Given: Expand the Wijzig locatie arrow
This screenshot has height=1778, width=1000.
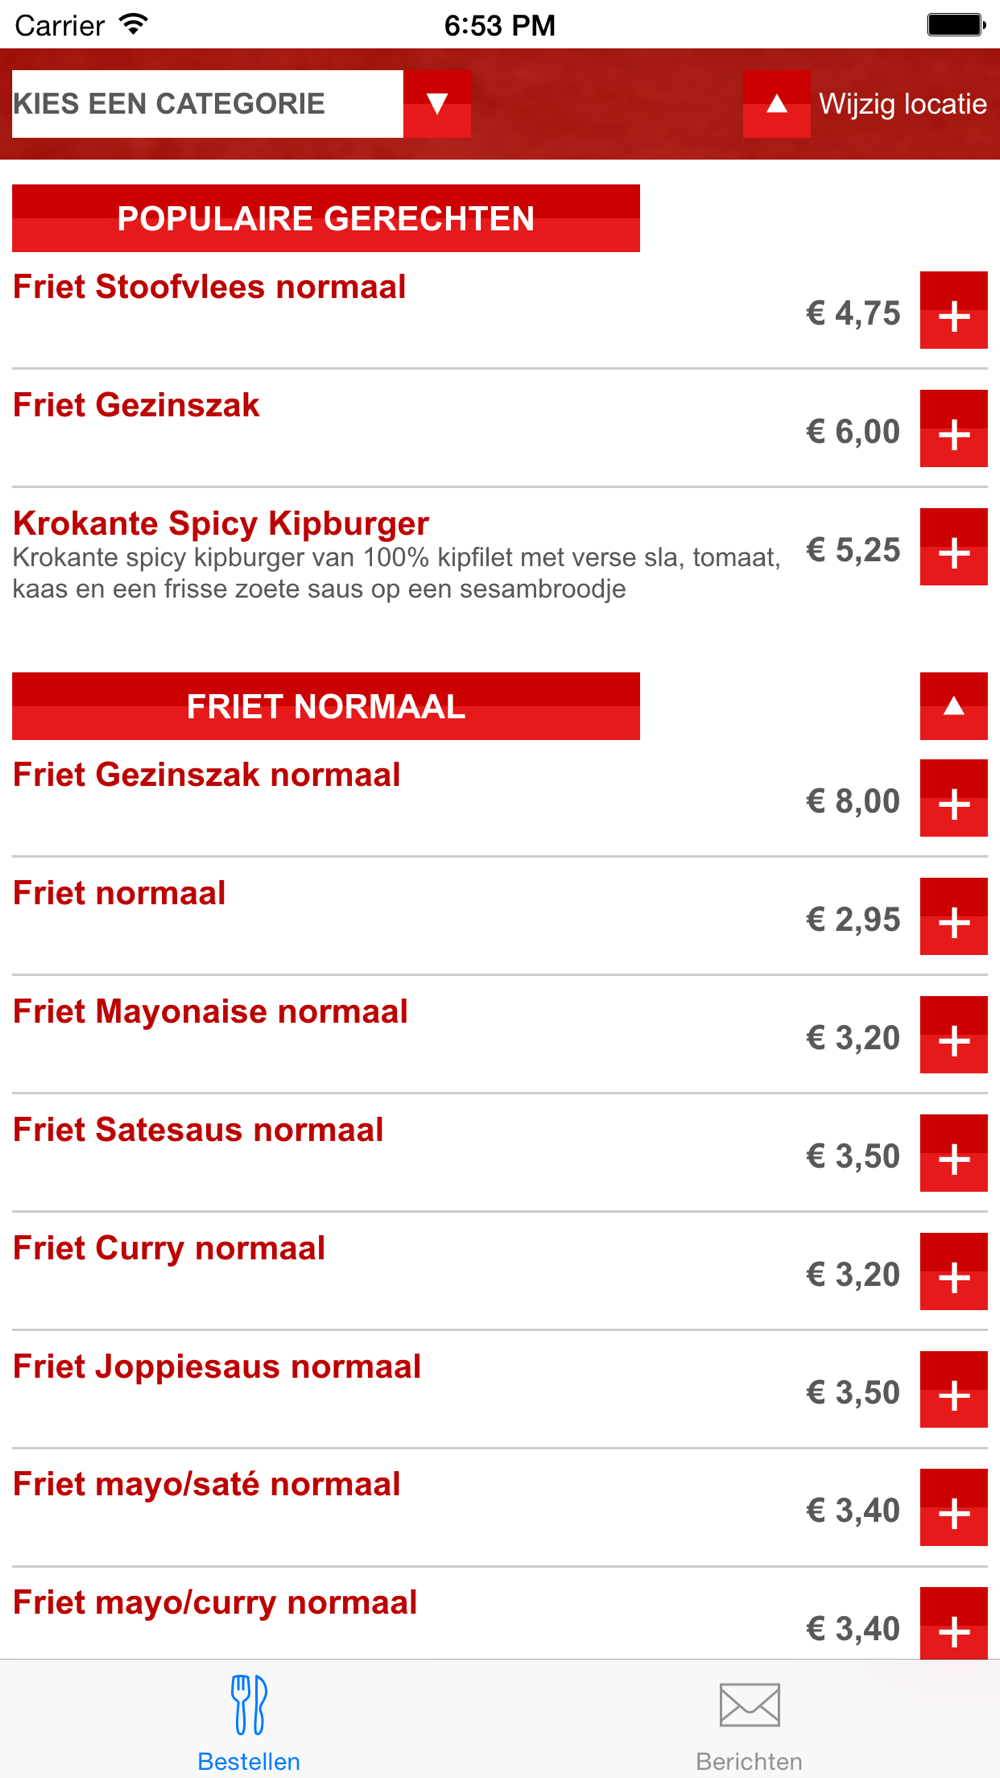Looking at the screenshot, I should click(x=776, y=104).
